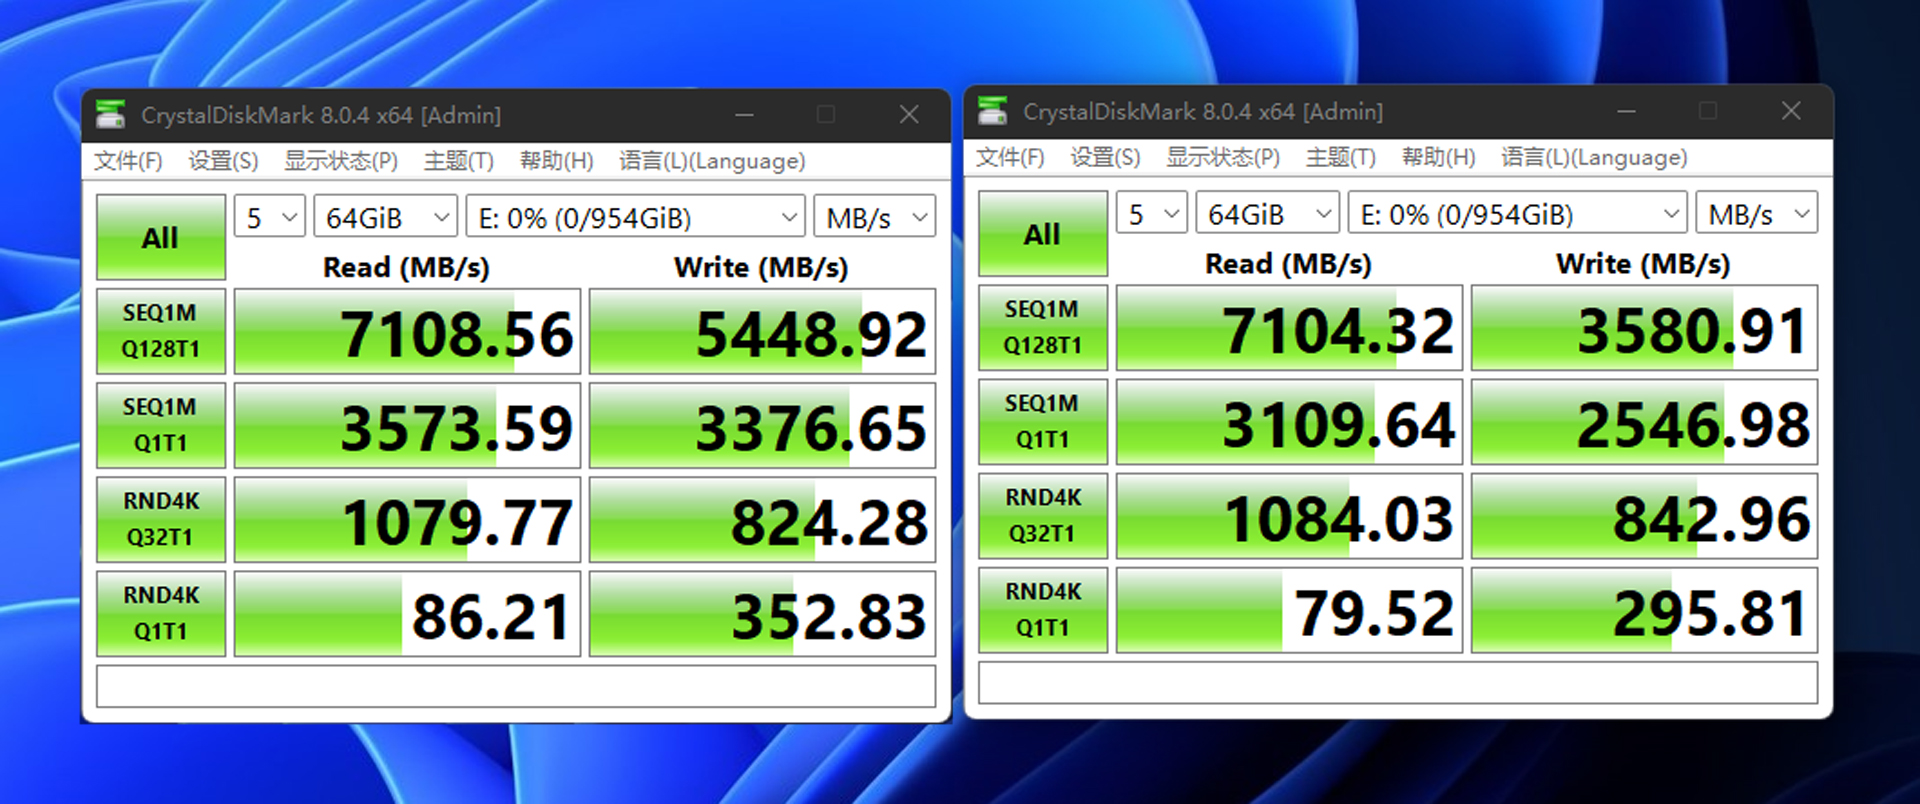1920x804 pixels.
Task: Start SEQ1M Q128T1 test in right window
Action: (x=1043, y=327)
